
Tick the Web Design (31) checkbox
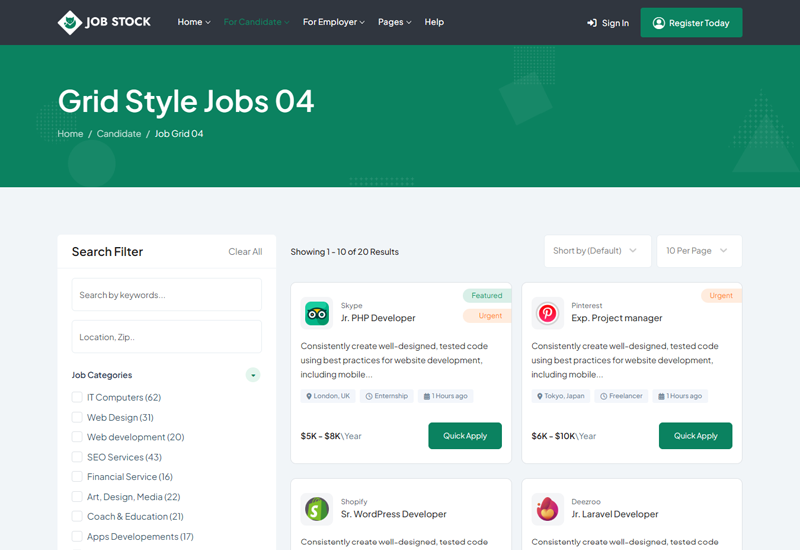coord(77,417)
